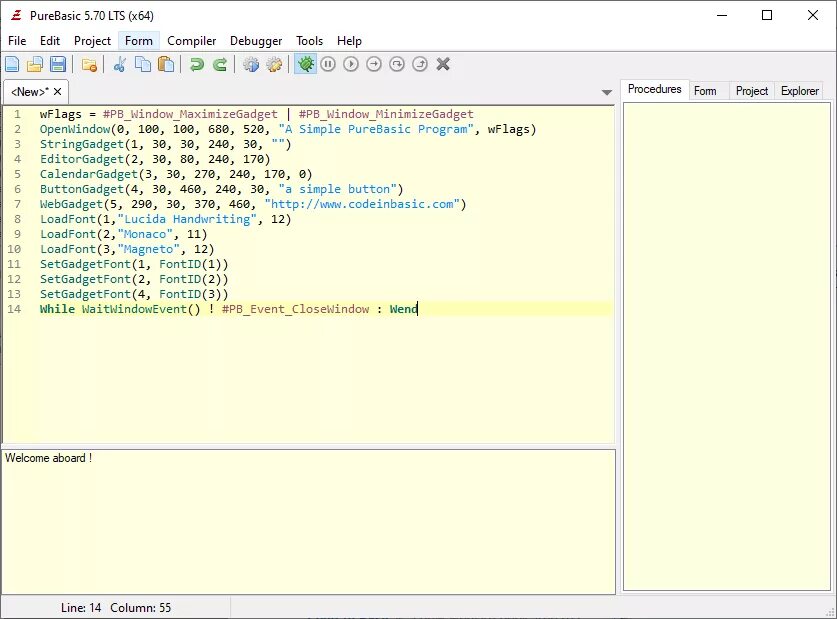This screenshot has width=837, height=619.
Task: Switch to the Project panel tab
Action: (x=752, y=91)
